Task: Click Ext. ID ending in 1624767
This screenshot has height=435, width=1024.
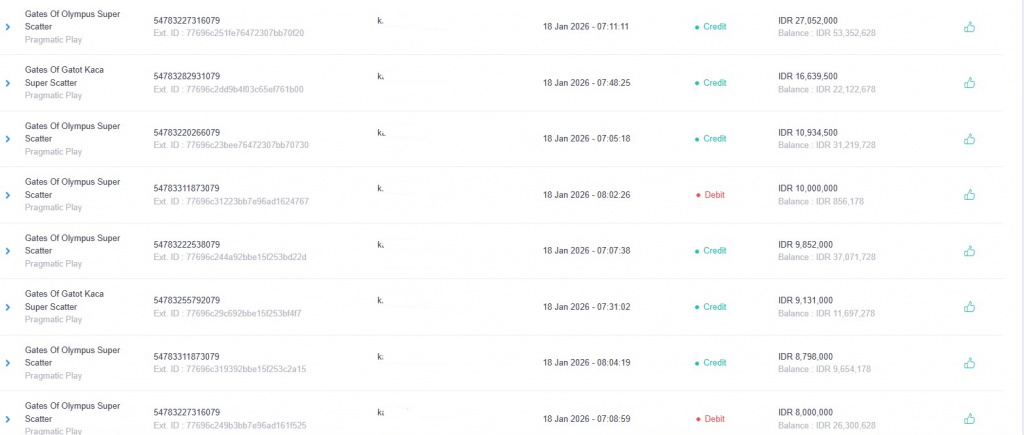Action: point(231,201)
